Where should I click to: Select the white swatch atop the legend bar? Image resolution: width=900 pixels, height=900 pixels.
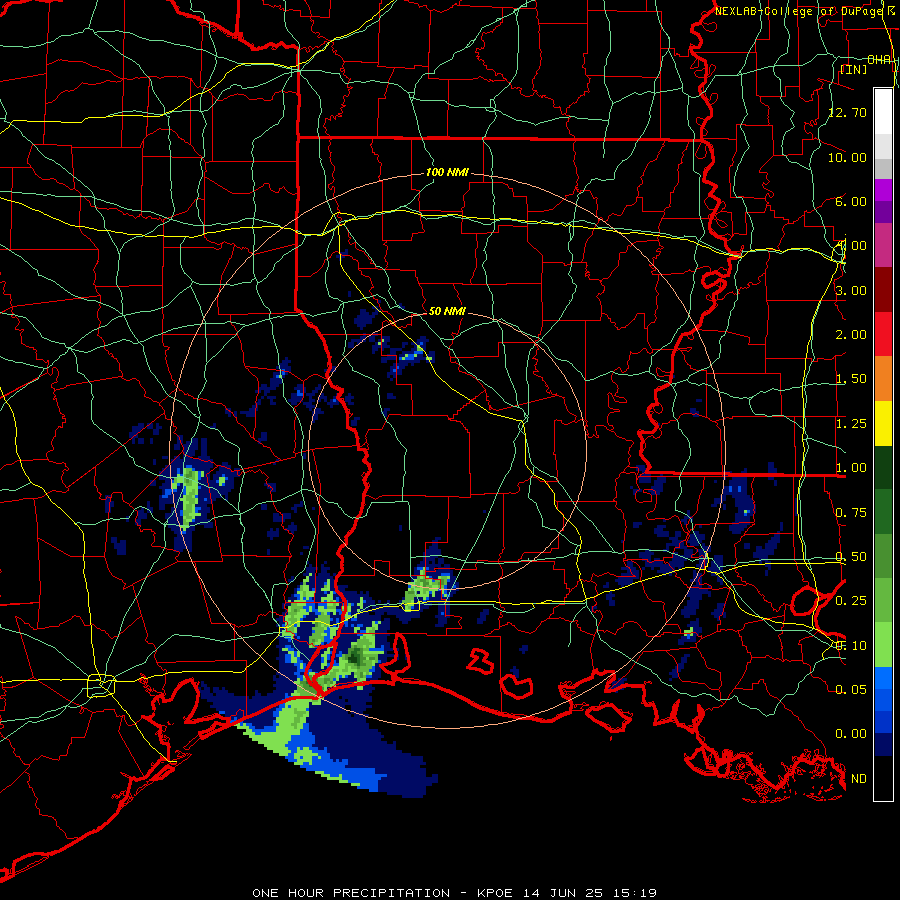click(x=883, y=111)
